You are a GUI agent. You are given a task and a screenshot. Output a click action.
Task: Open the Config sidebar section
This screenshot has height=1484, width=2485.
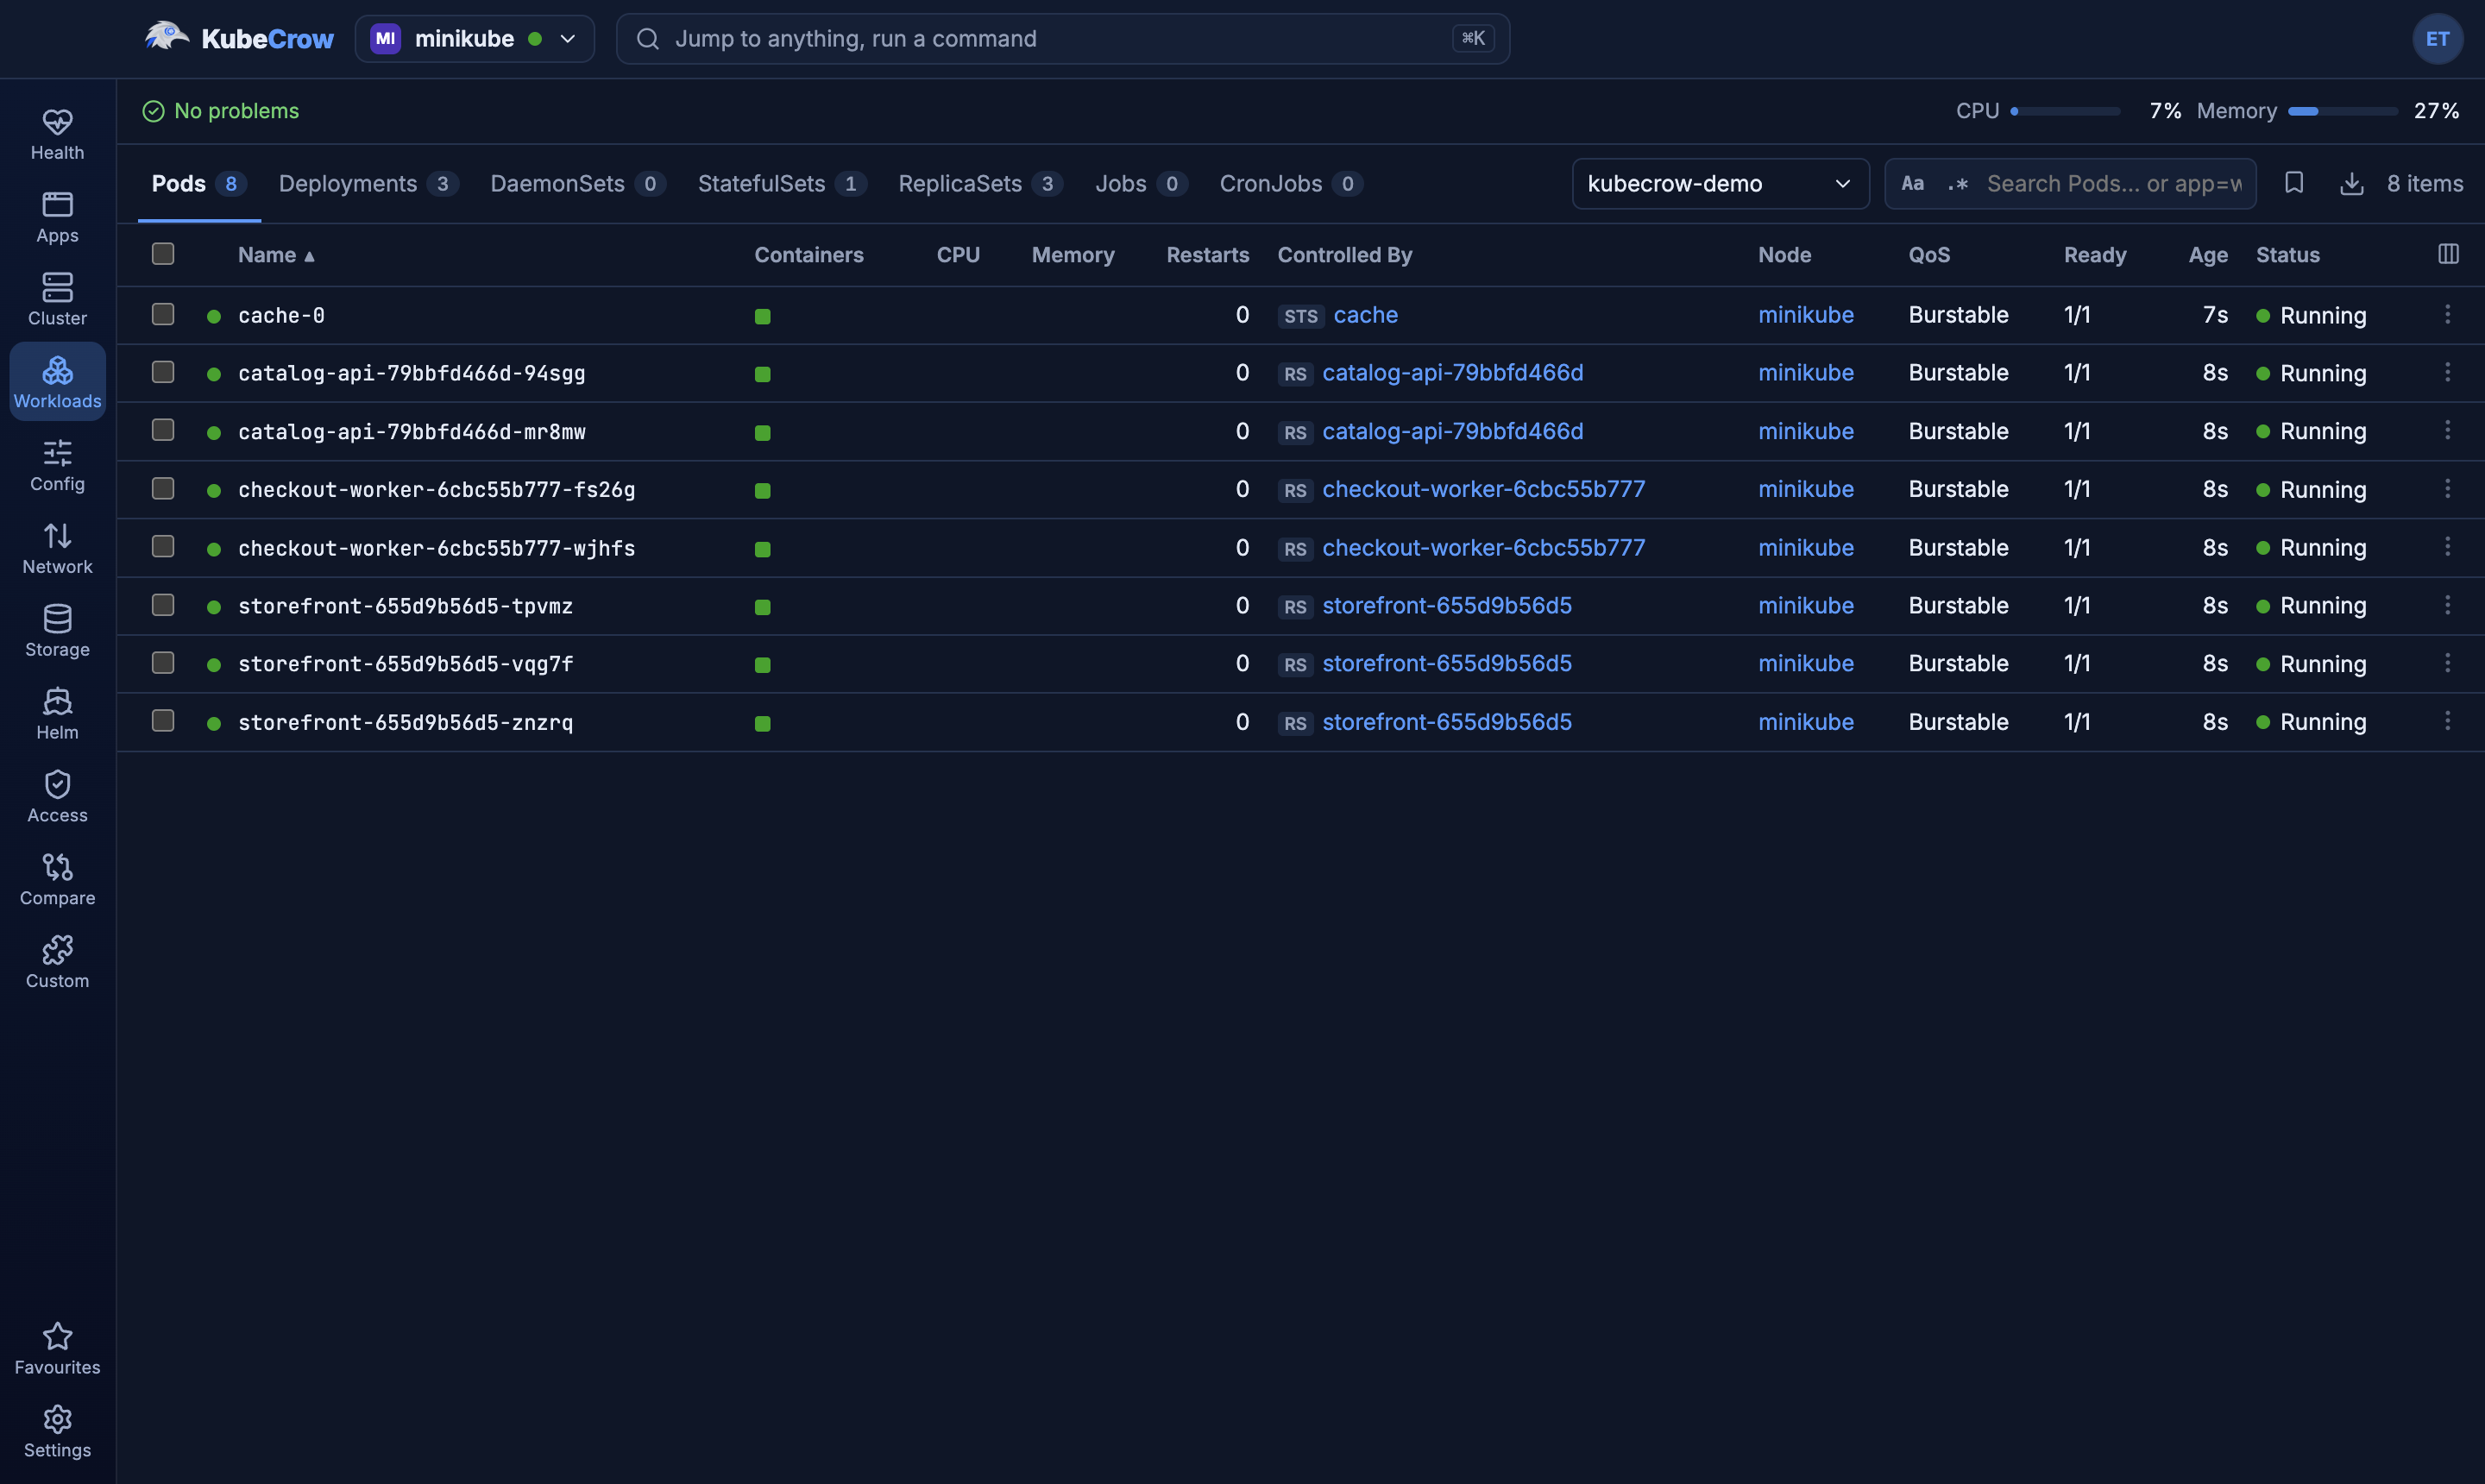click(57, 466)
